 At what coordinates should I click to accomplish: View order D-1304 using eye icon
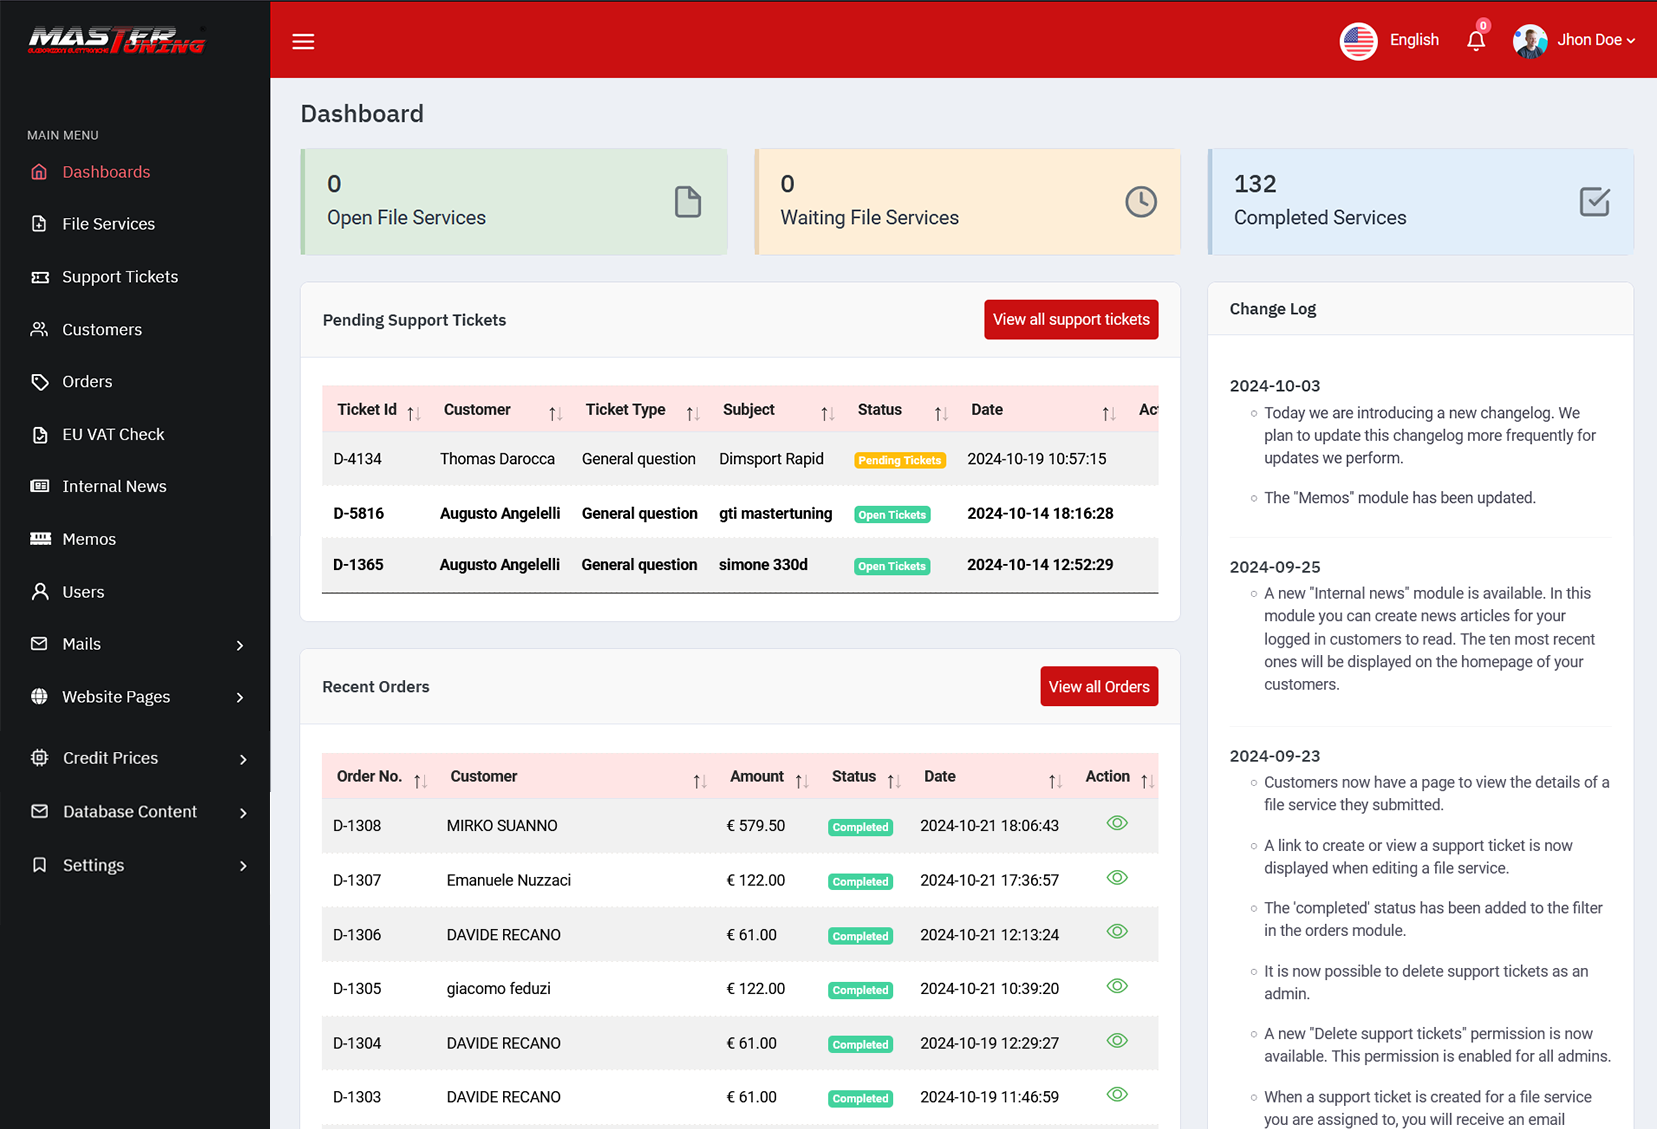coord(1117,1041)
